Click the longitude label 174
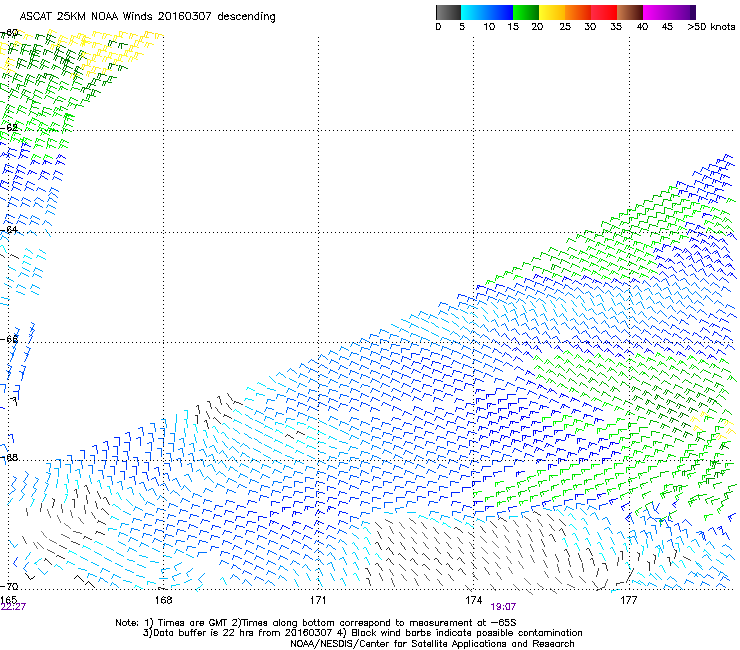This screenshot has height=650, width=740. point(473,600)
